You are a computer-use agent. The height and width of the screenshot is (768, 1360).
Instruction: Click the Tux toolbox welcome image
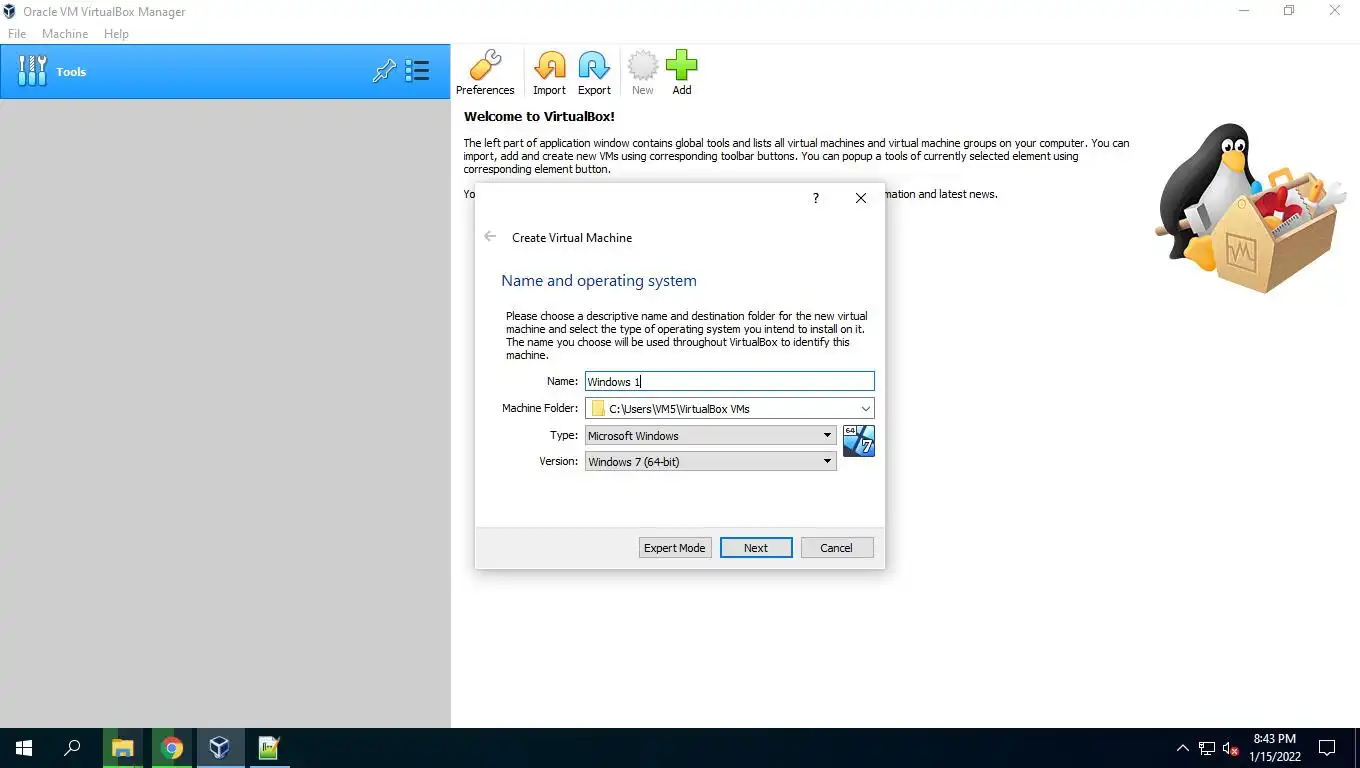[x=1250, y=208]
